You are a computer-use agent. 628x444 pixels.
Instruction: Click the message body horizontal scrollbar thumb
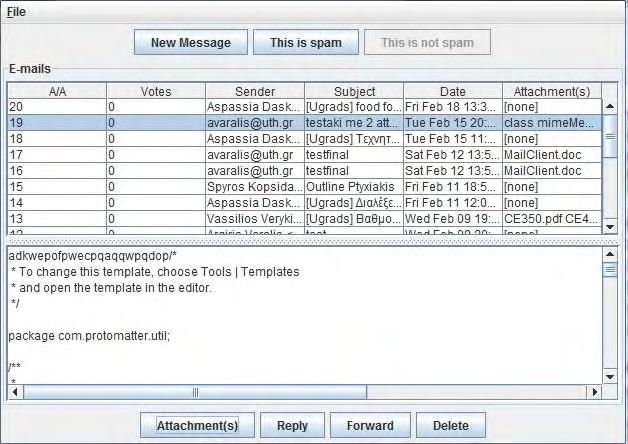click(195, 392)
